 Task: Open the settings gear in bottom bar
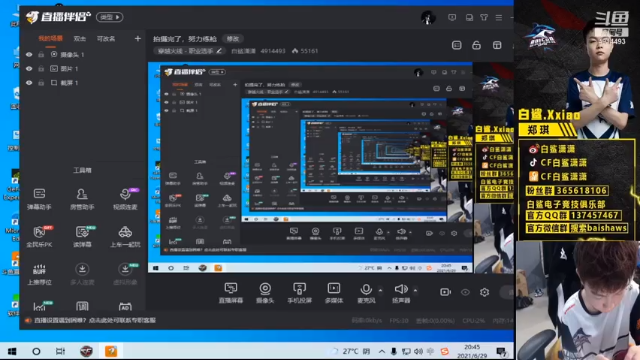[x=484, y=292]
